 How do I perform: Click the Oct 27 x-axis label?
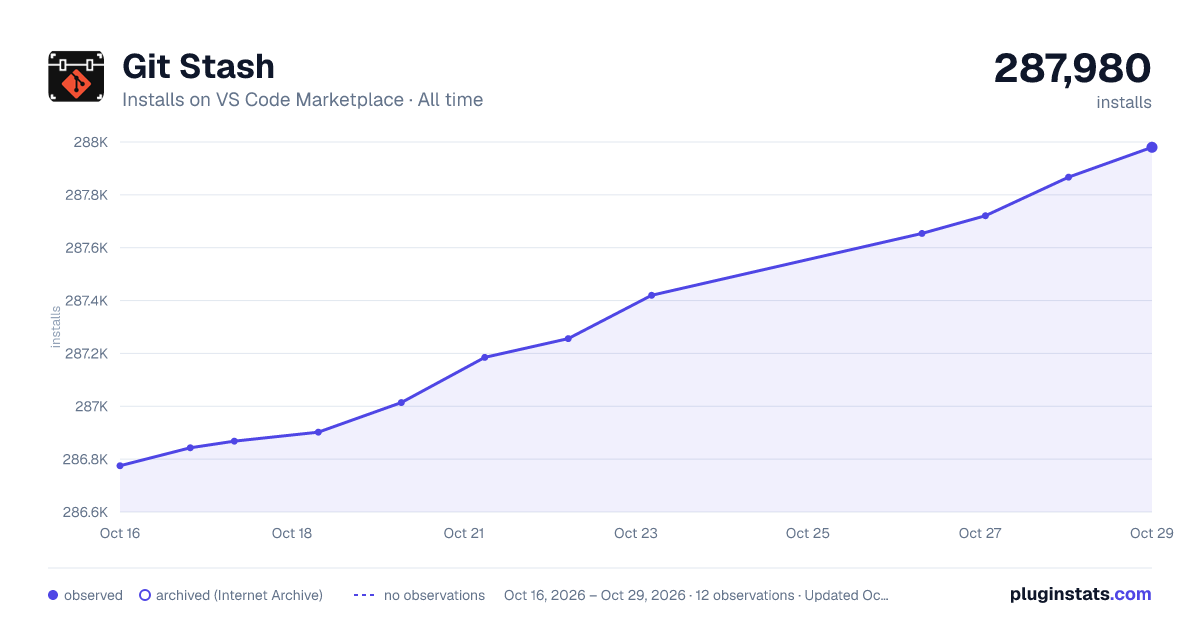[980, 533]
